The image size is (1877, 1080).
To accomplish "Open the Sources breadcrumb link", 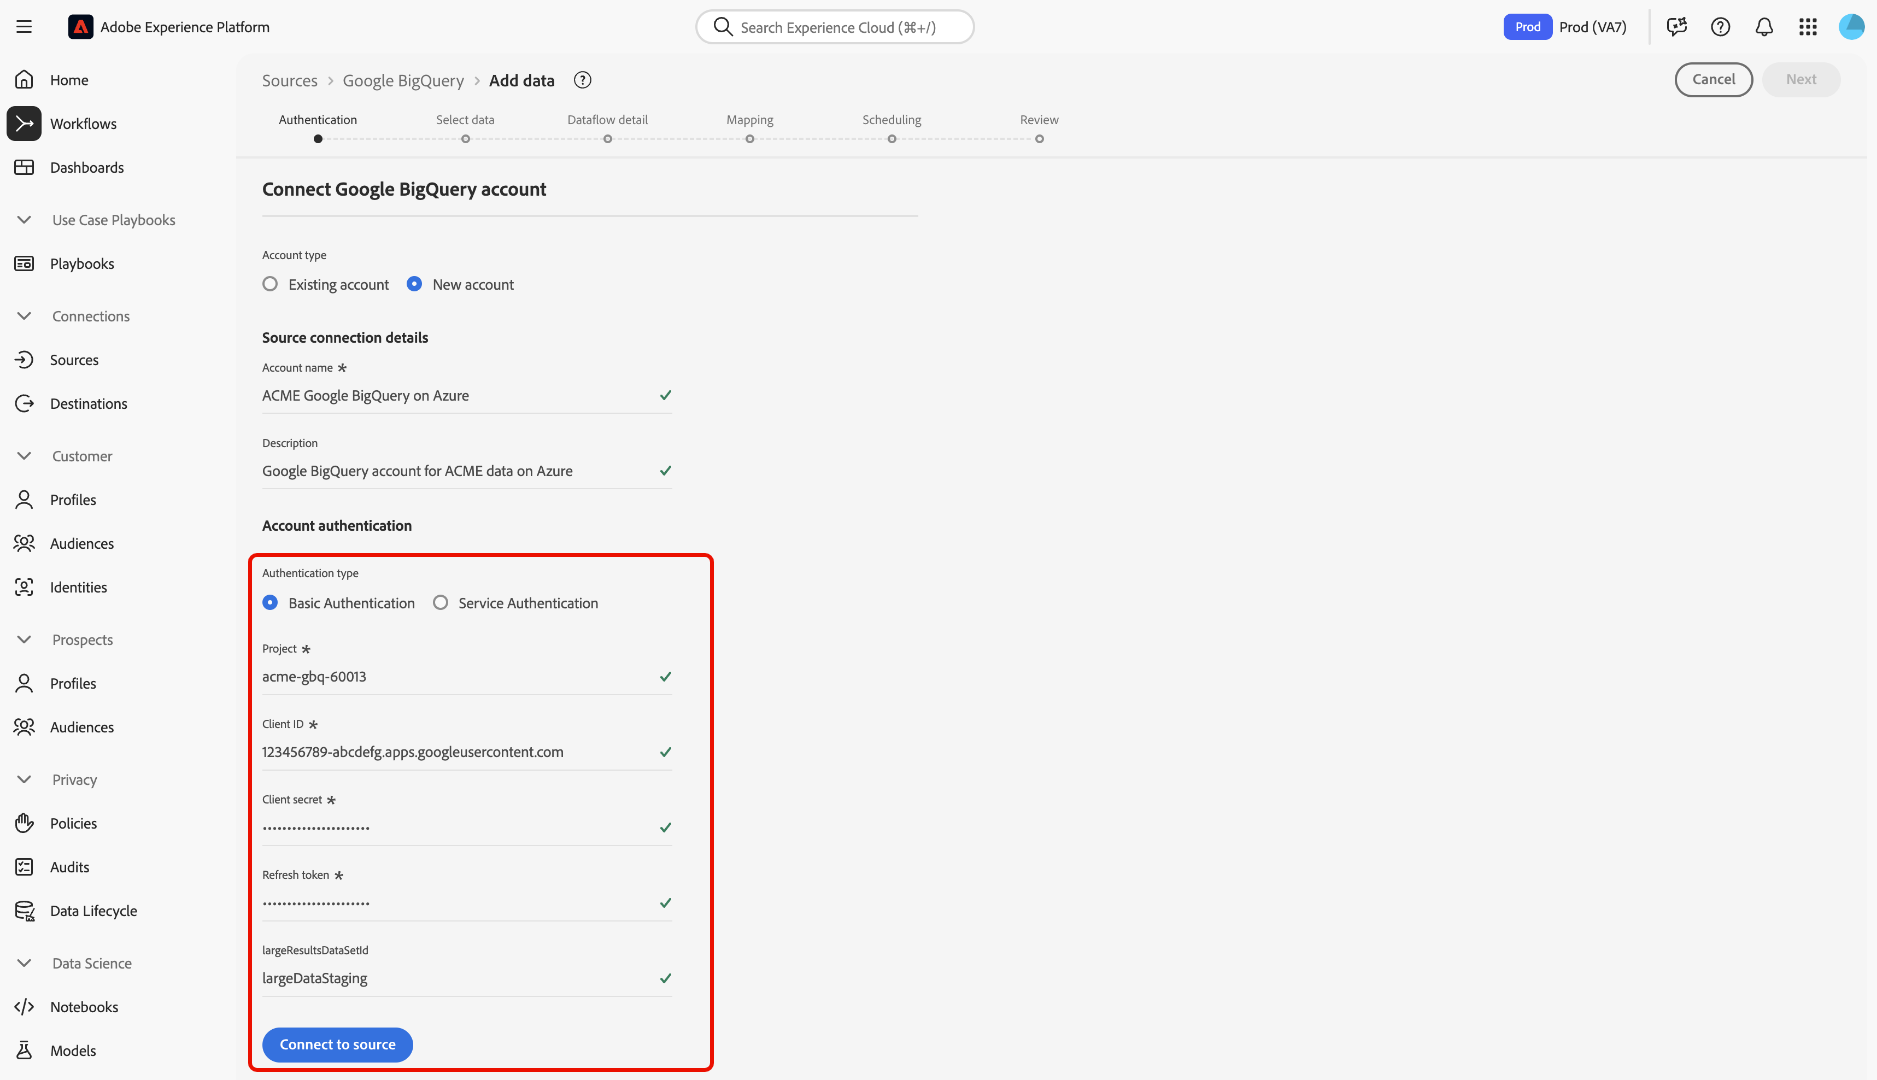I will click(x=290, y=81).
